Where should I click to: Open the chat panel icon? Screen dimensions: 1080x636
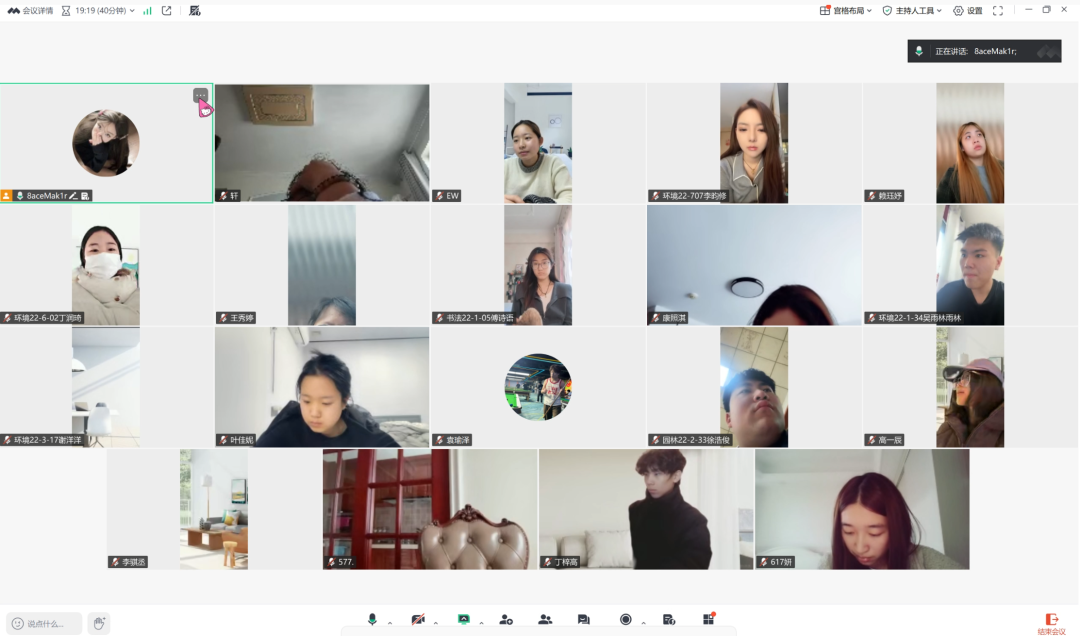[583, 620]
